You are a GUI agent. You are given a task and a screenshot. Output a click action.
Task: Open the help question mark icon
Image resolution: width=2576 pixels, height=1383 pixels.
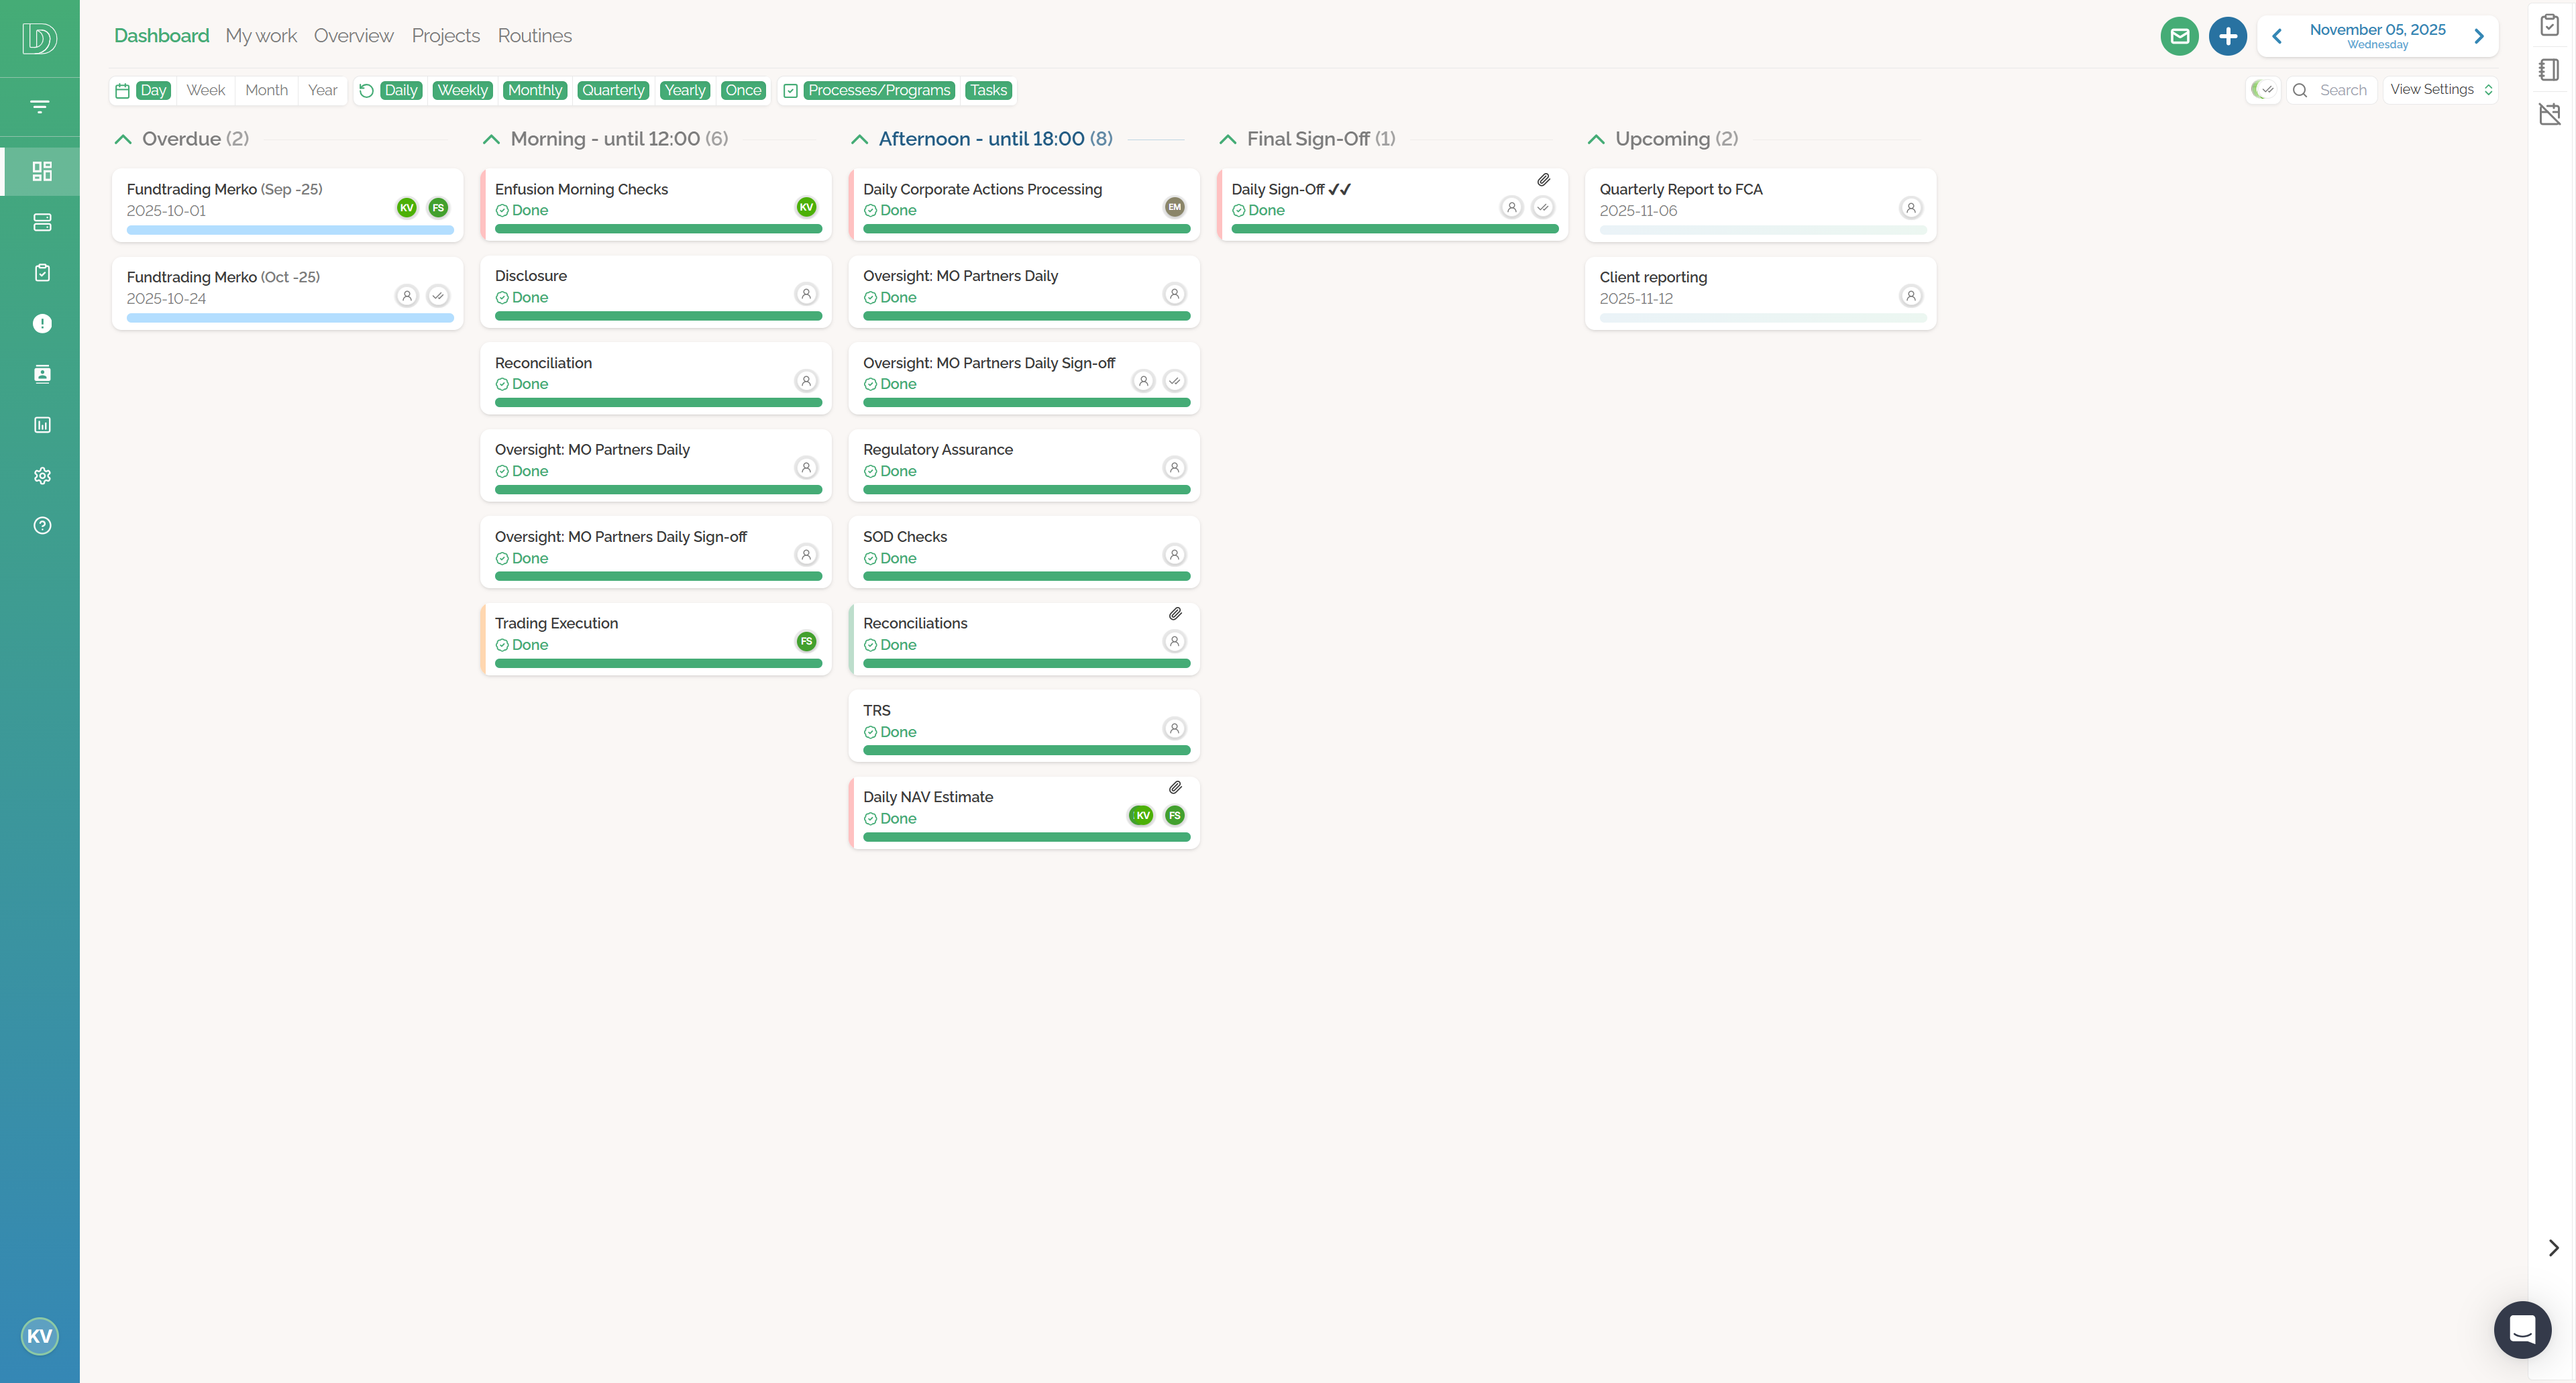(41, 525)
